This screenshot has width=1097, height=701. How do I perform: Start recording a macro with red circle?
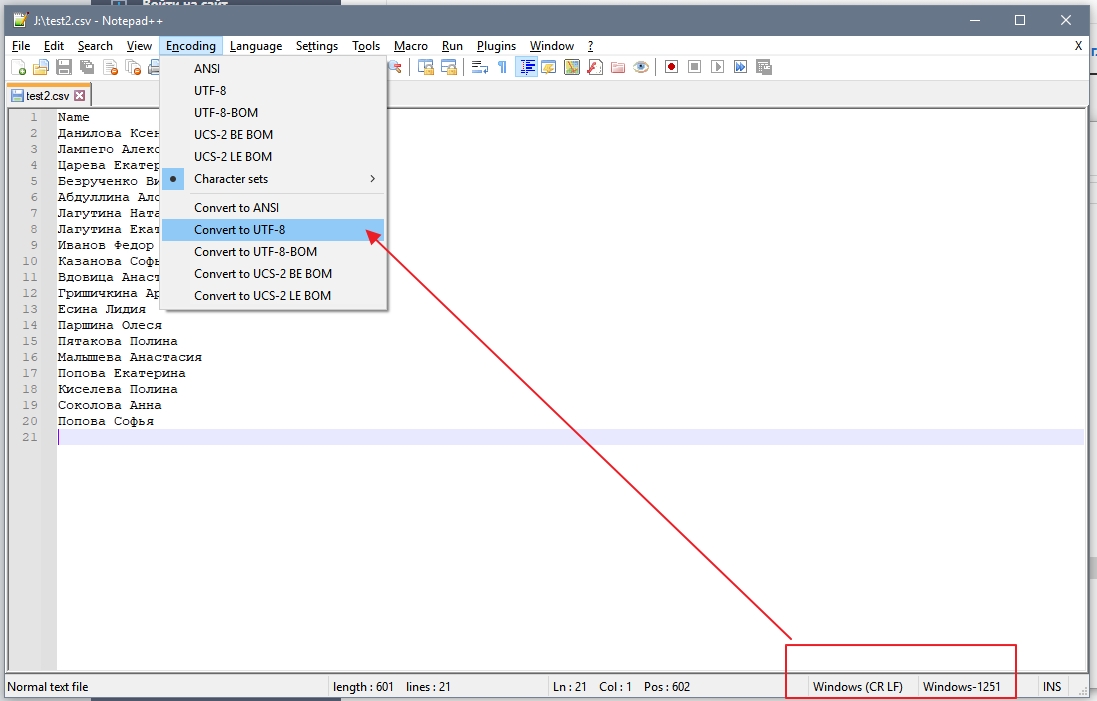point(672,67)
